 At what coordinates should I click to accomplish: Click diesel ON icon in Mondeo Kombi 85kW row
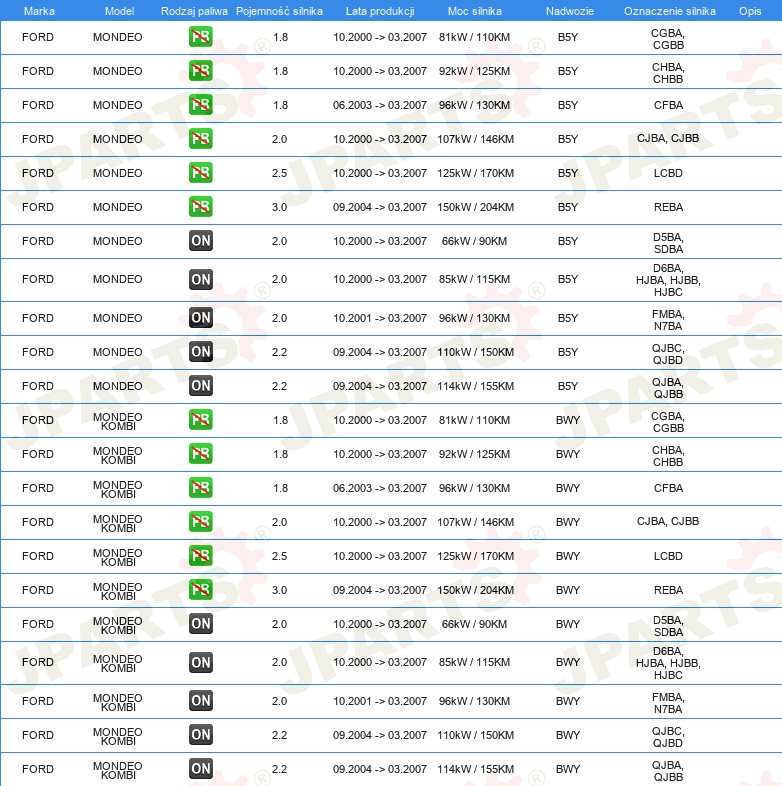point(201,662)
